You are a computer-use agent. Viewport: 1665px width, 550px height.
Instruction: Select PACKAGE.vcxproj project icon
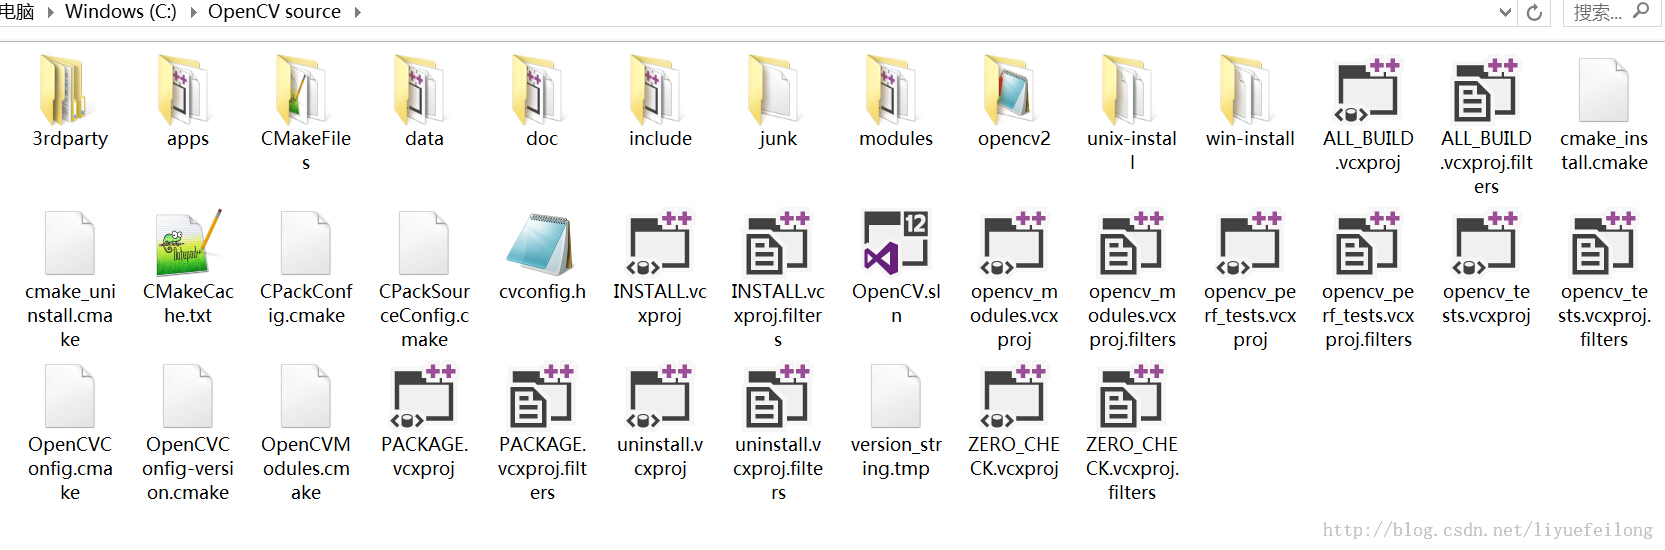coord(424,396)
